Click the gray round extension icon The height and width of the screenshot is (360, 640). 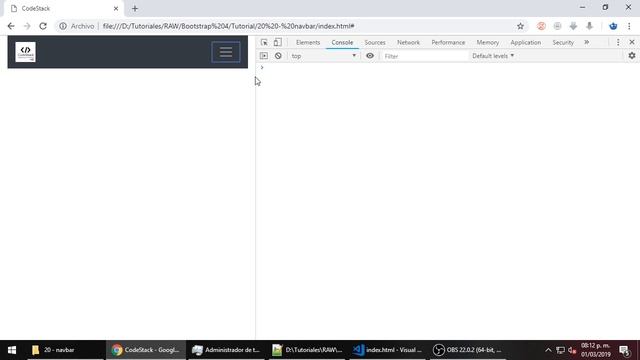[x=557, y=26]
